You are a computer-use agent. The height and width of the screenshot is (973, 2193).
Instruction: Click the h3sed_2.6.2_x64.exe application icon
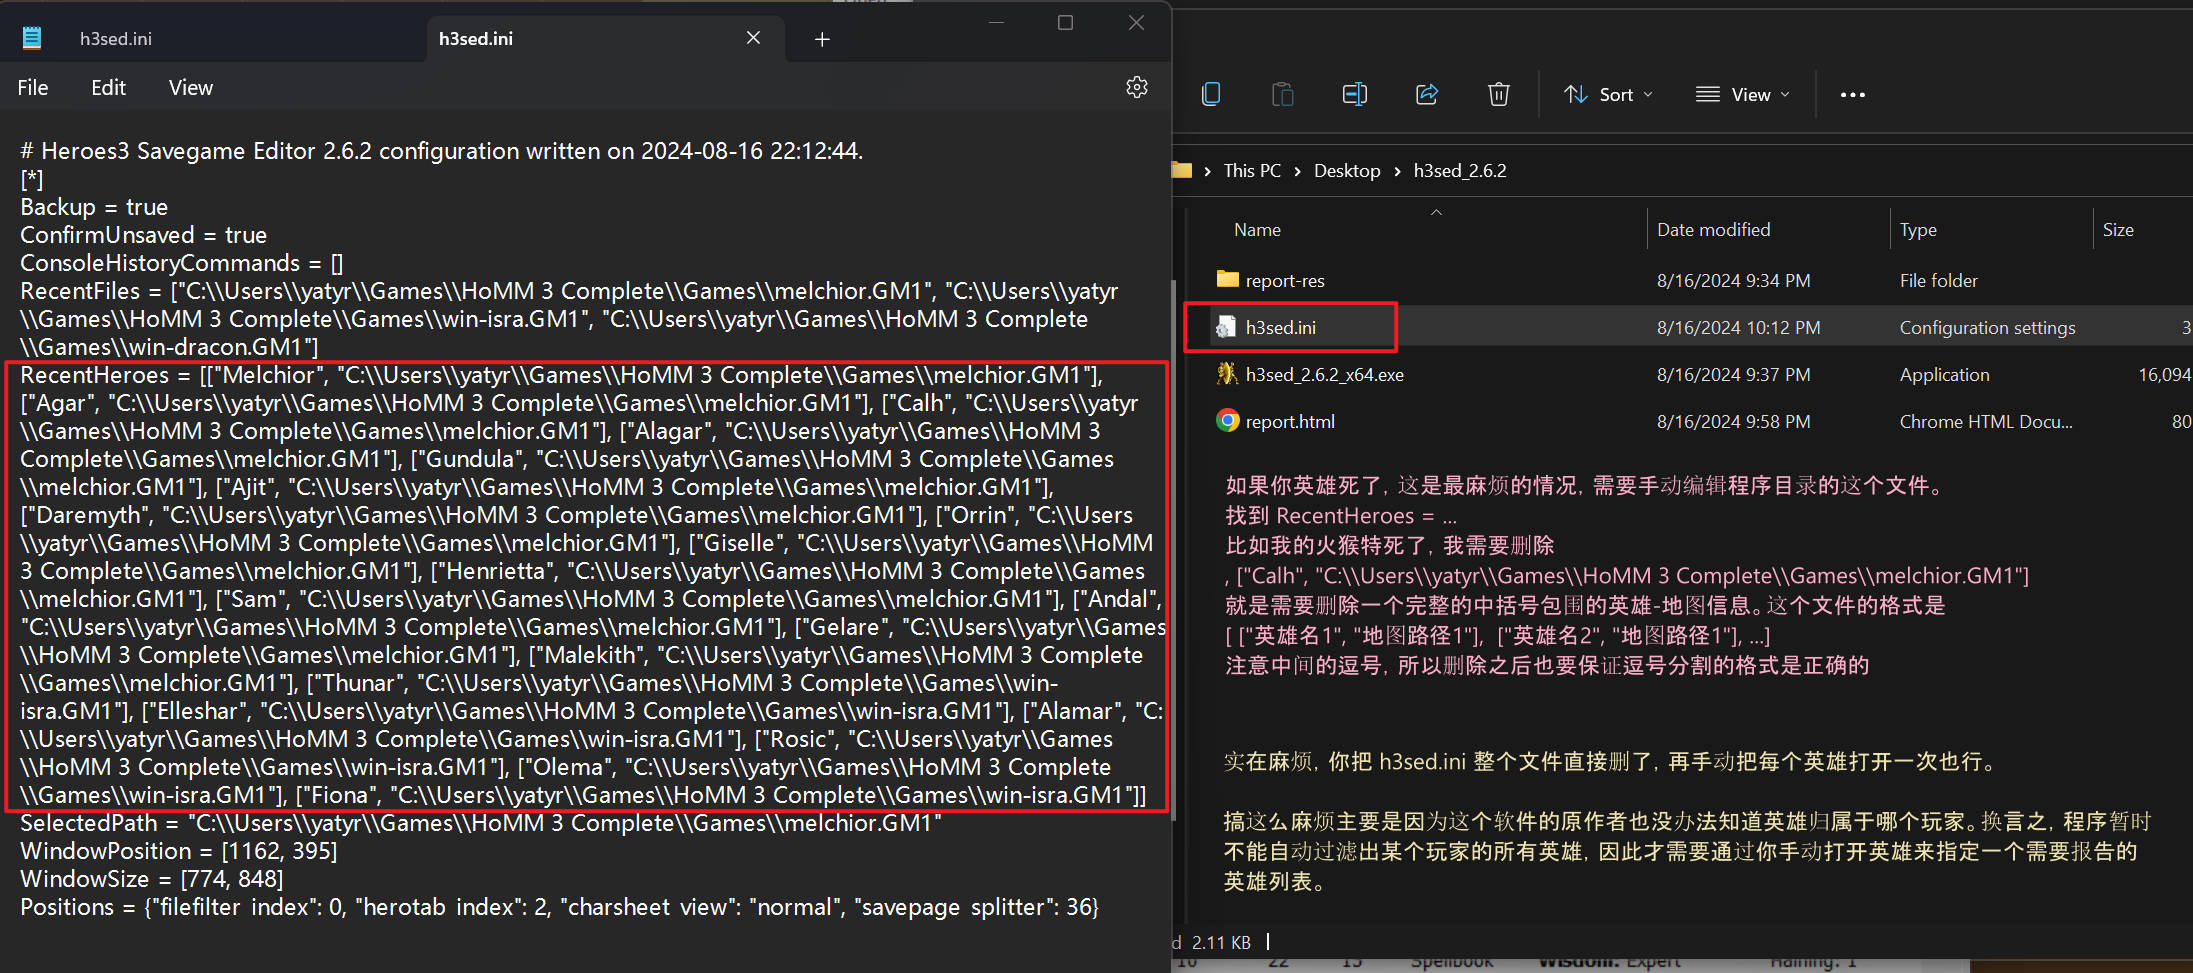(x=1226, y=374)
